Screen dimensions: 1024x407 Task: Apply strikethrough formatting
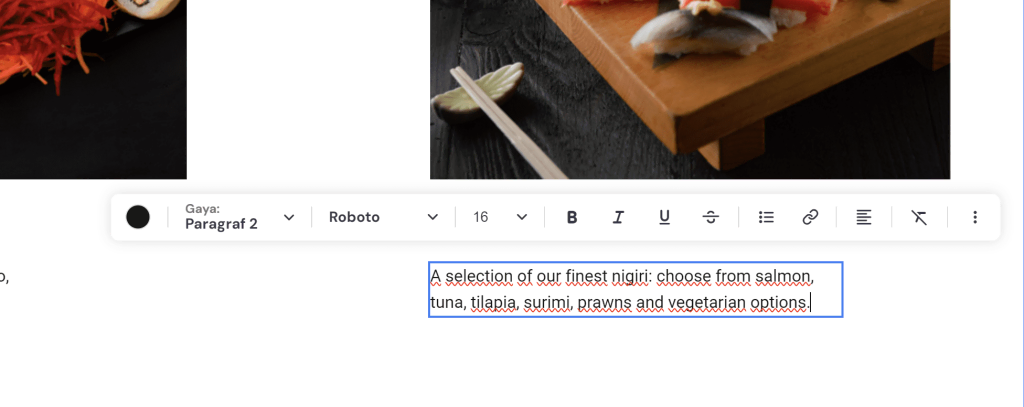[x=710, y=217]
